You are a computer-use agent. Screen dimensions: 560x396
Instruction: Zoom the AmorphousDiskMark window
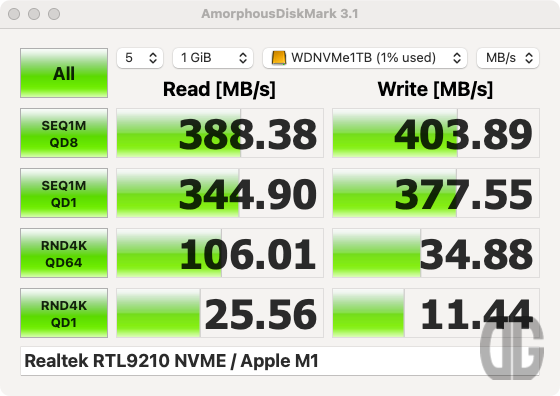[54, 14]
